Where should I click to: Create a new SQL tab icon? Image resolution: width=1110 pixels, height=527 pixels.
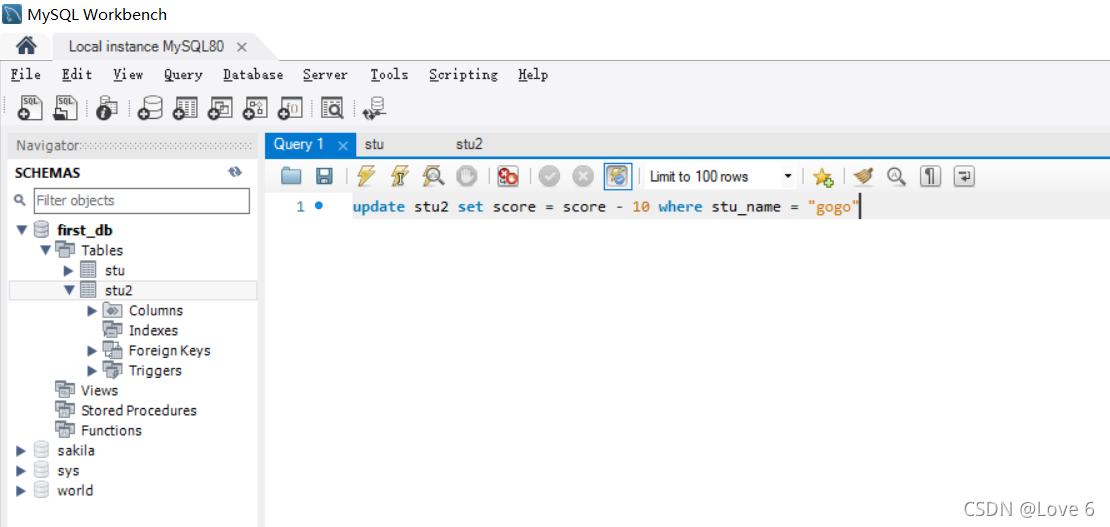point(30,108)
